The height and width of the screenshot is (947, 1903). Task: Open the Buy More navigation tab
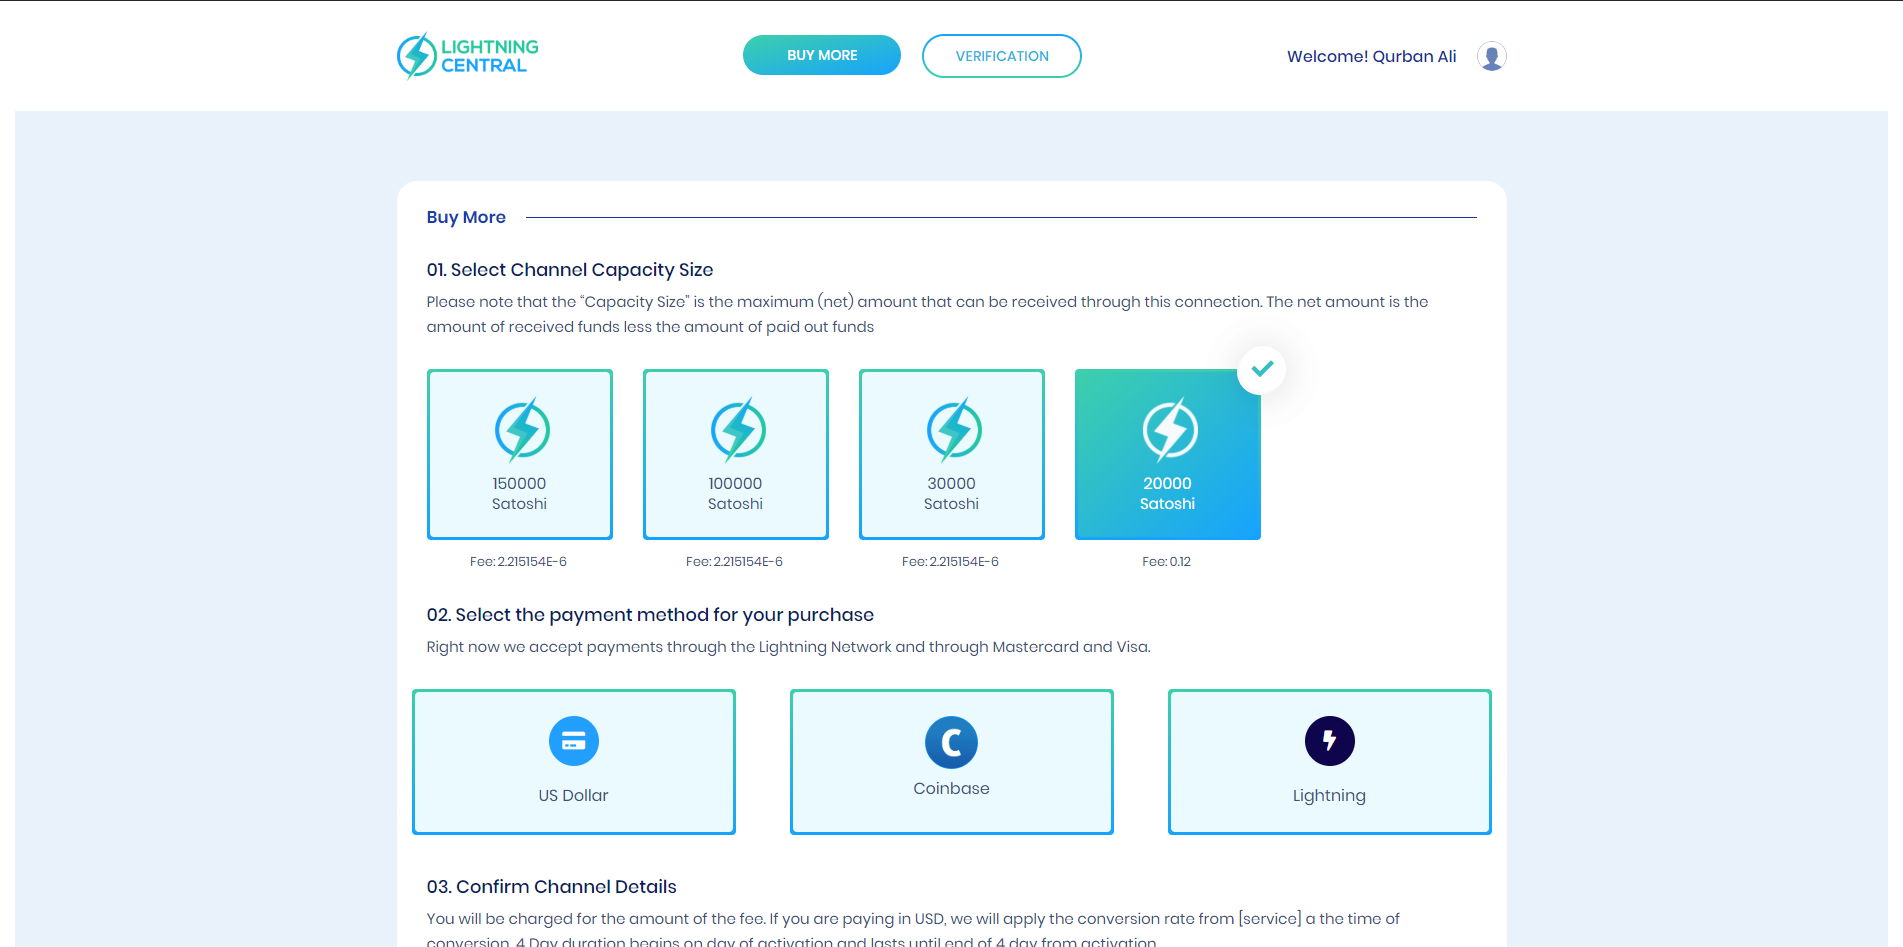tap(821, 55)
